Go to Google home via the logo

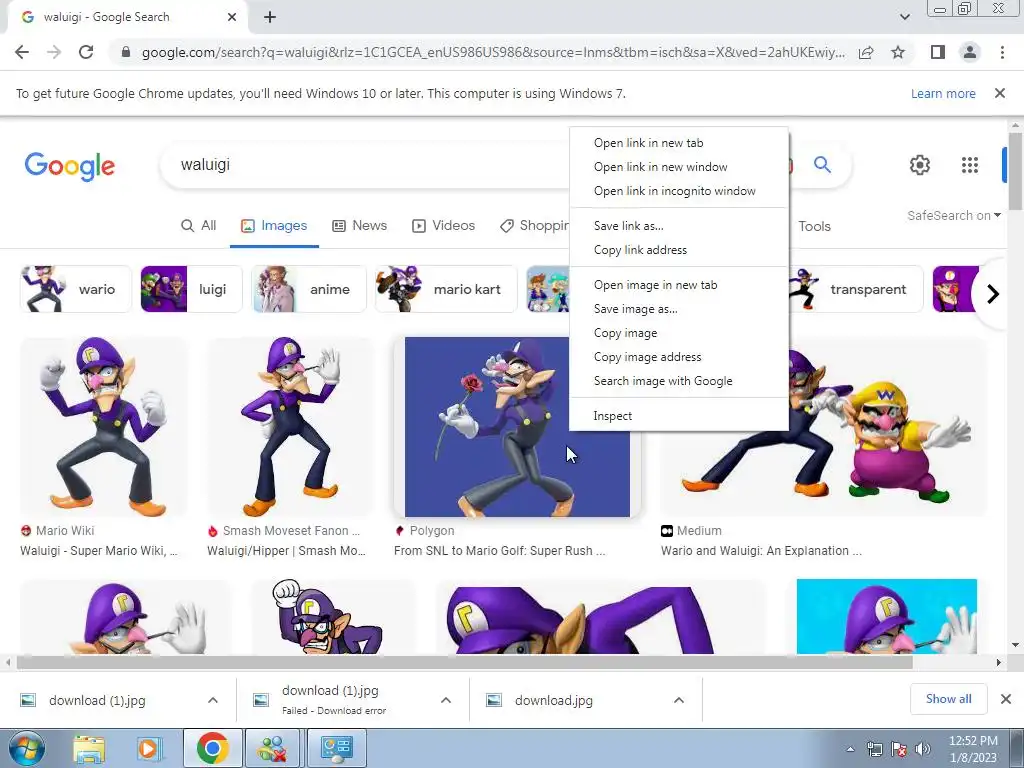[70, 166]
